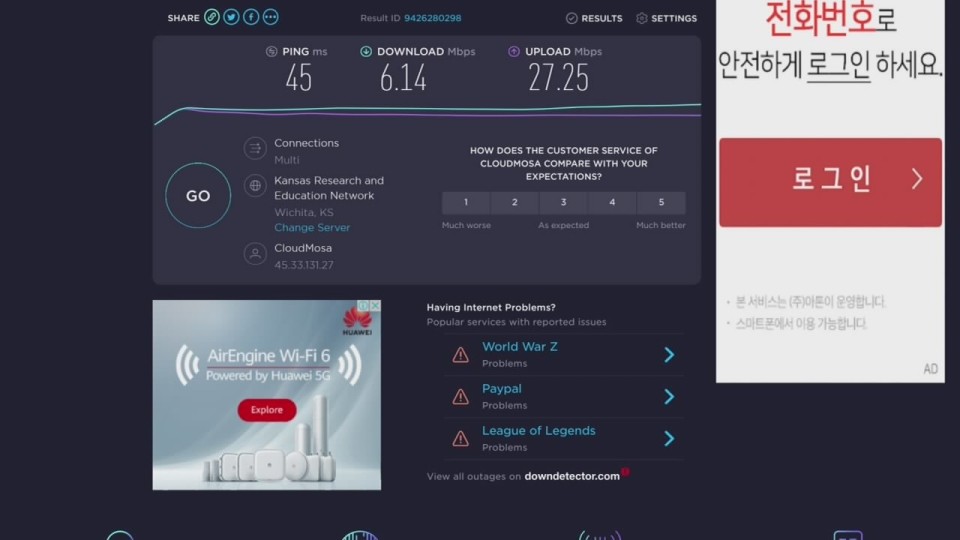960x540 pixels.
Task: Close the Huawei AirEngine ad
Action: click(375, 305)
